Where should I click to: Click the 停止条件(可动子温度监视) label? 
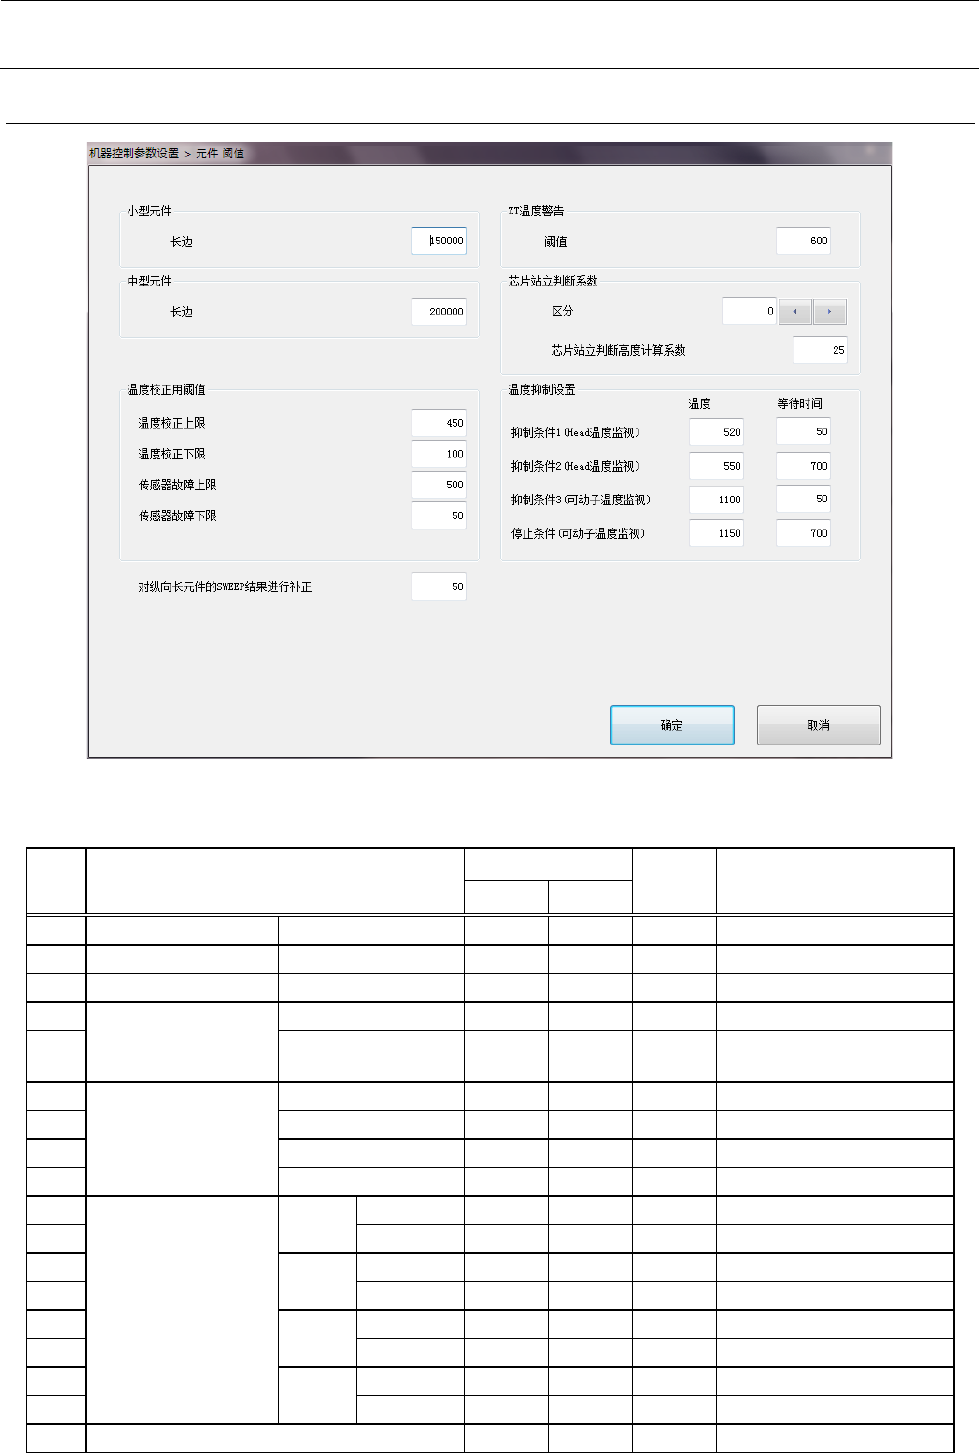578,534
